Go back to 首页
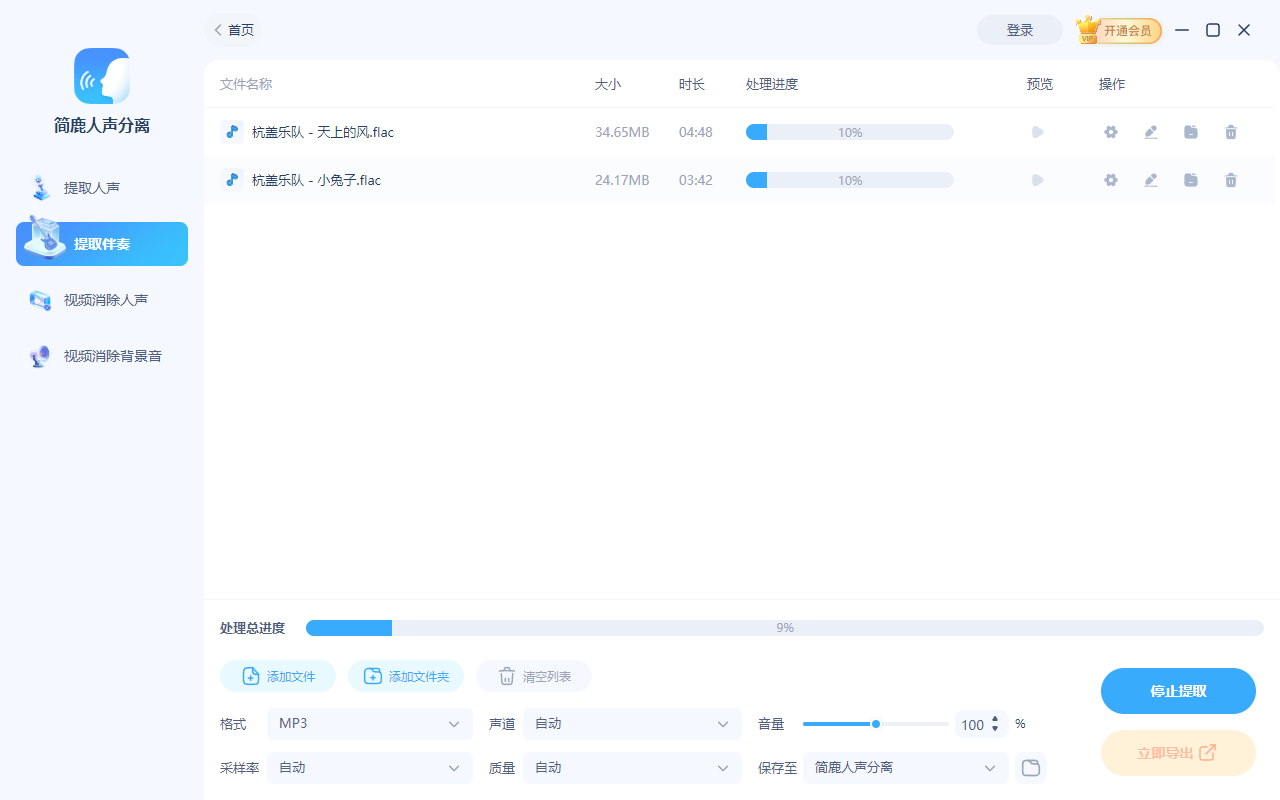 pos(233,30)
